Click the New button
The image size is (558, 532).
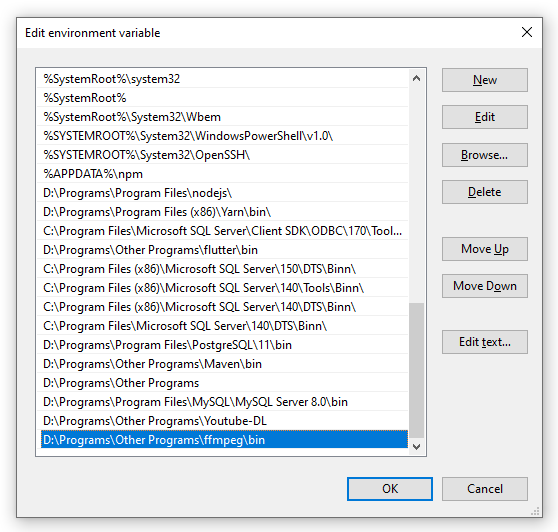click(485, 80)
